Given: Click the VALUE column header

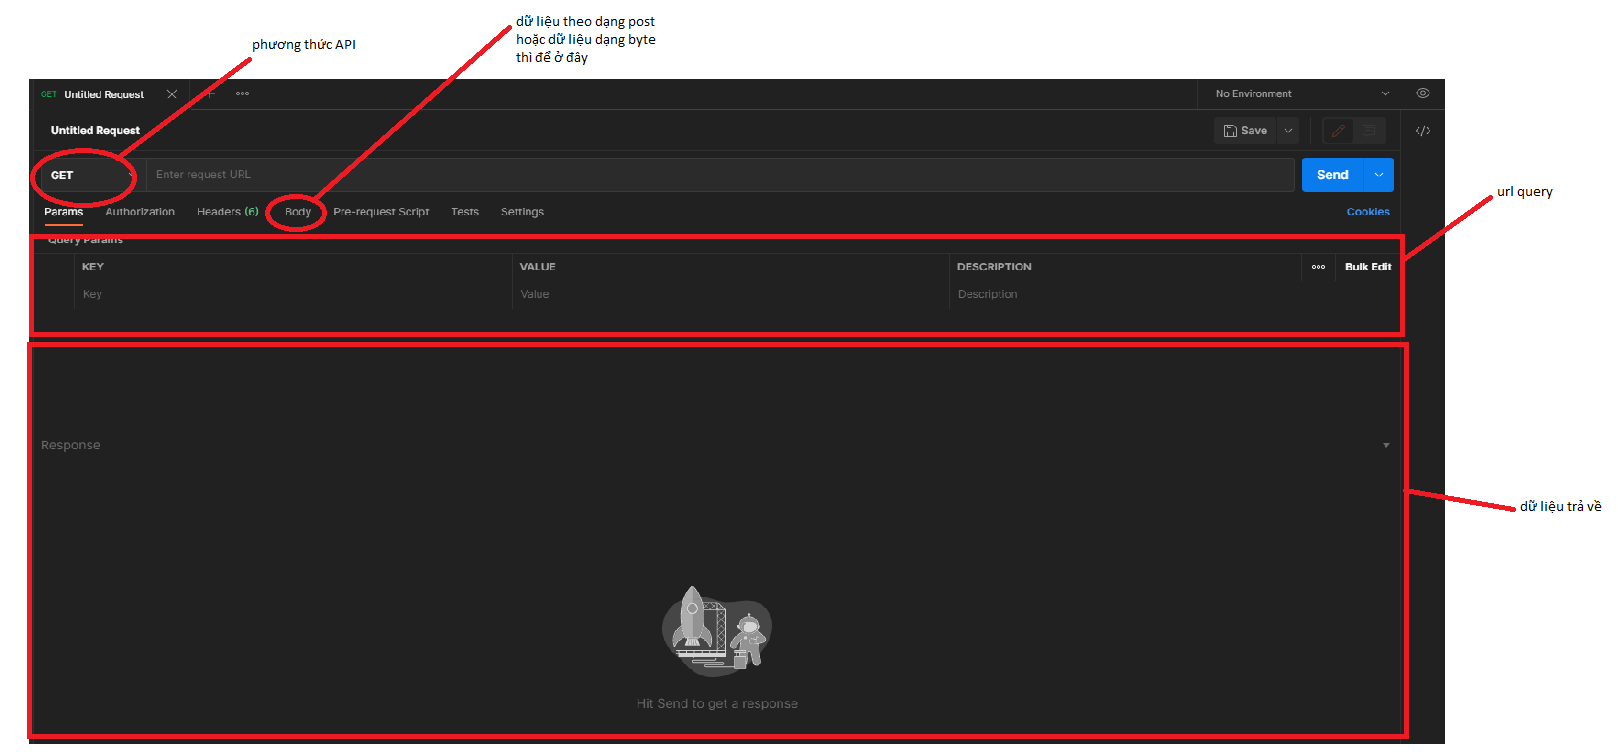Looking at the screenshot, I should 537,267.
